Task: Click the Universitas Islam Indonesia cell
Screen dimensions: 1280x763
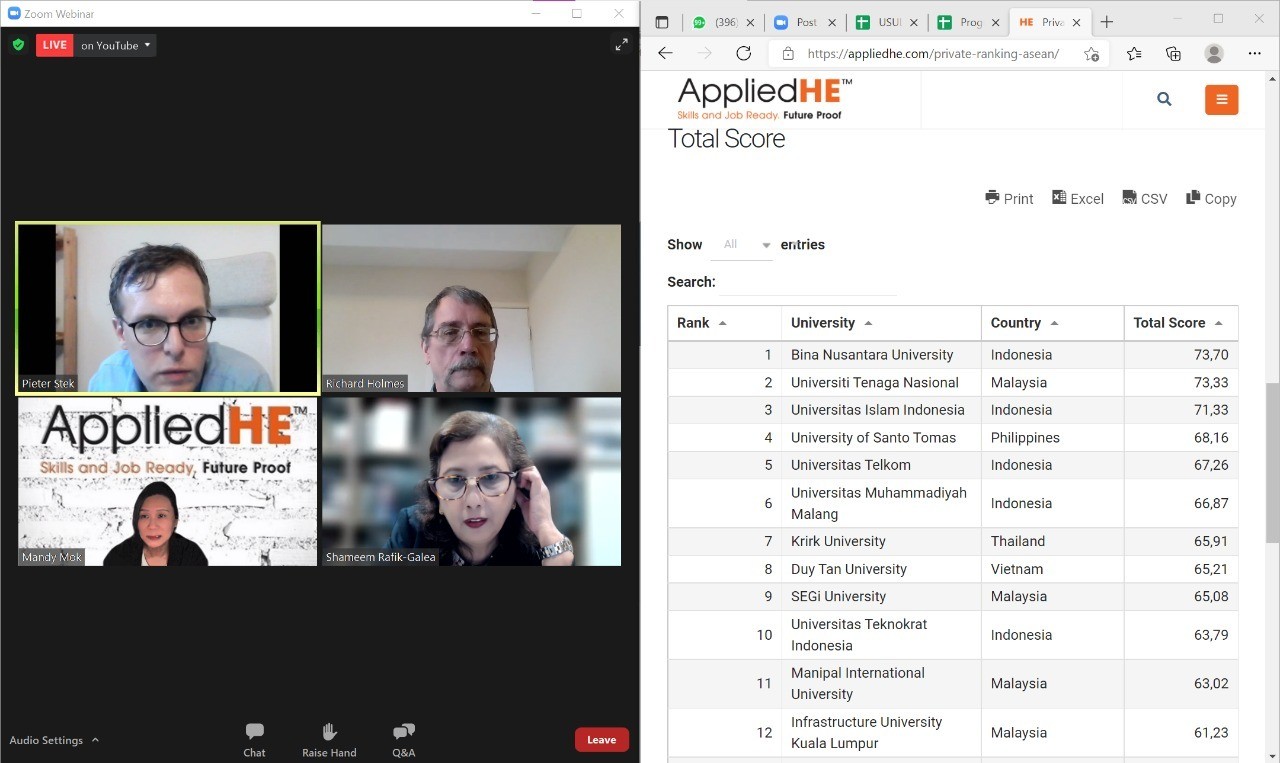Action: 881,410
